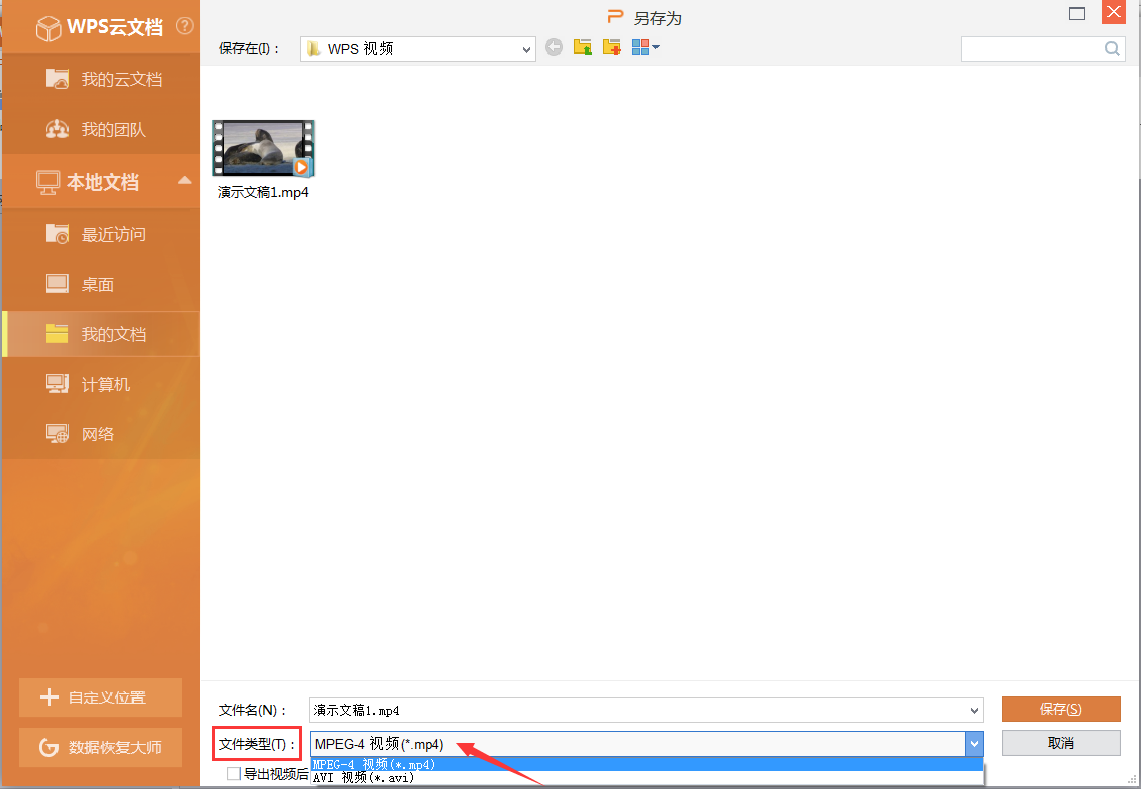This screenshot has width=1141, height=789.
Task: Click the 取消 button
Action: click(1061, 743)
